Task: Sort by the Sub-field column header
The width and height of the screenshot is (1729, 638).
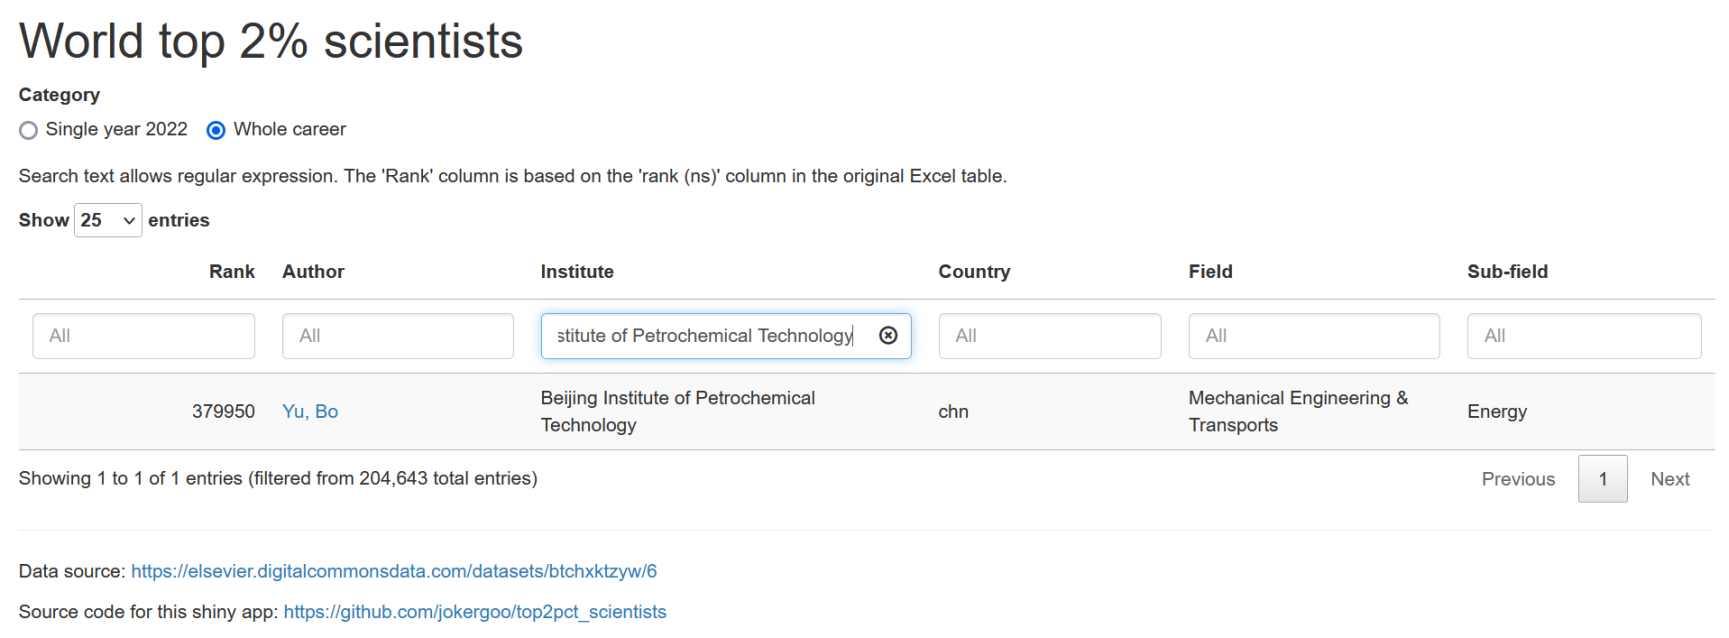Action: (1507, 272)
